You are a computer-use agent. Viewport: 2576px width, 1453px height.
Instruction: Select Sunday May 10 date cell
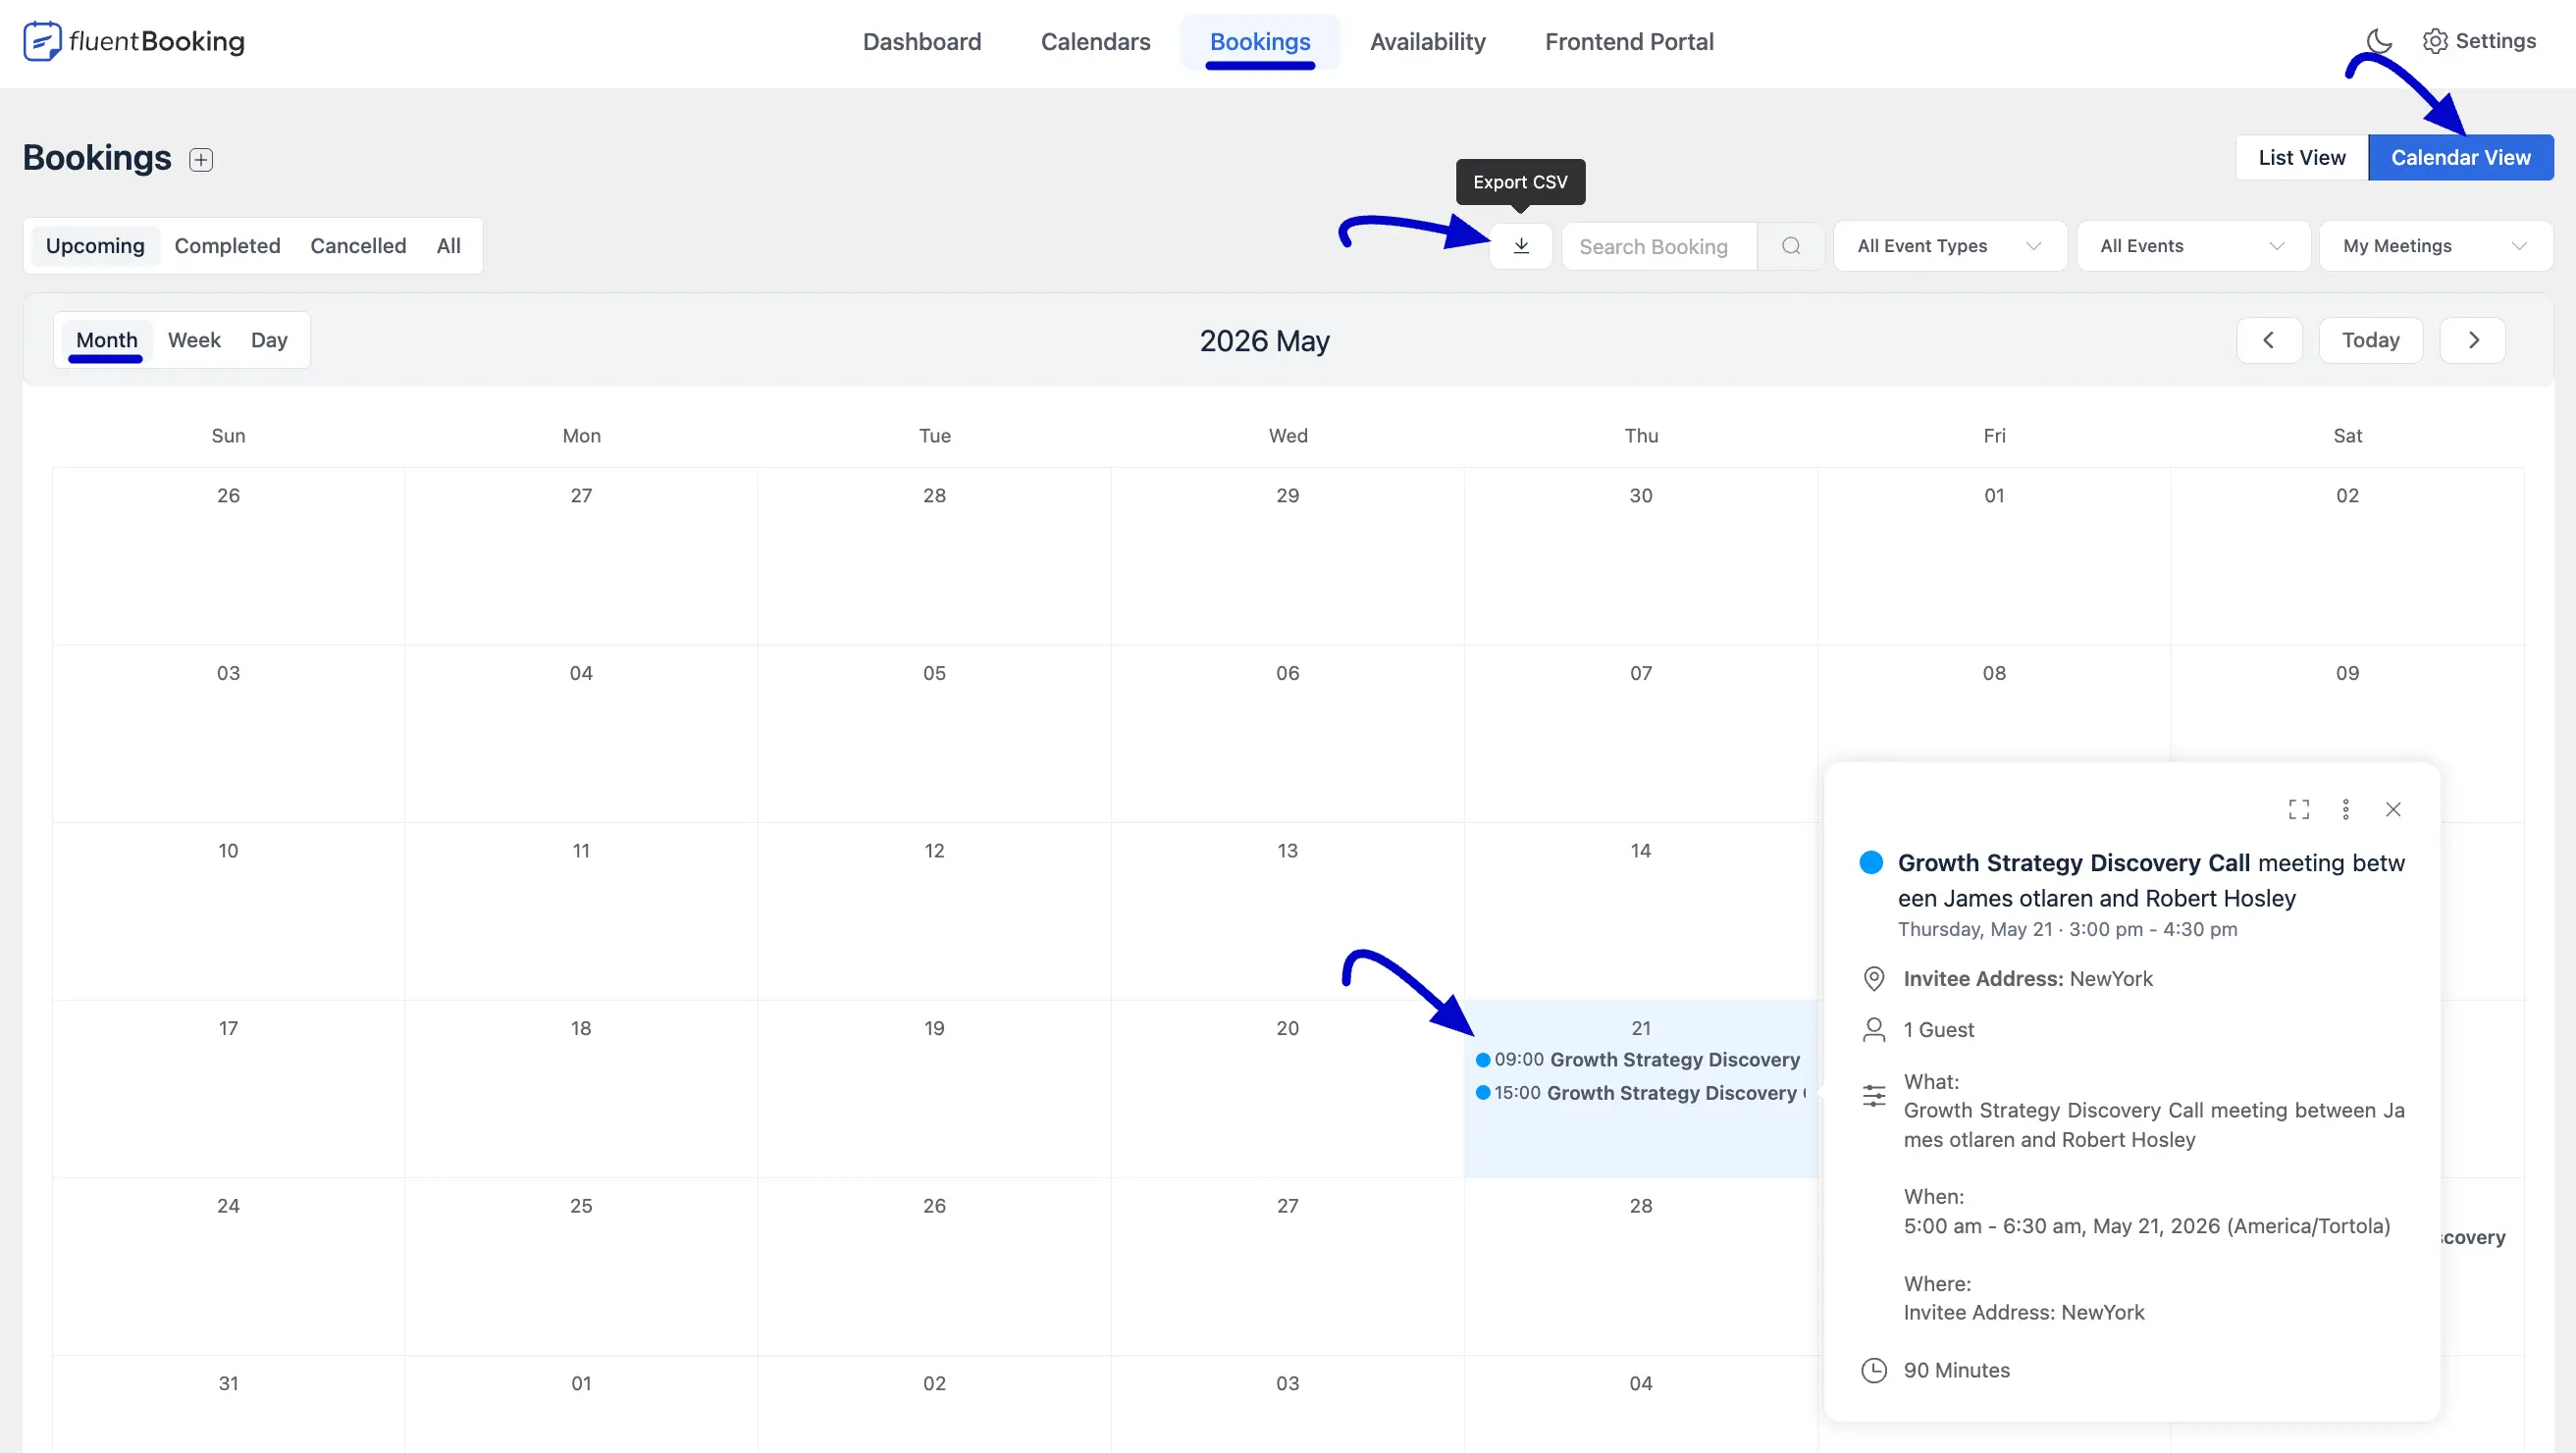(x=229, y=911)
